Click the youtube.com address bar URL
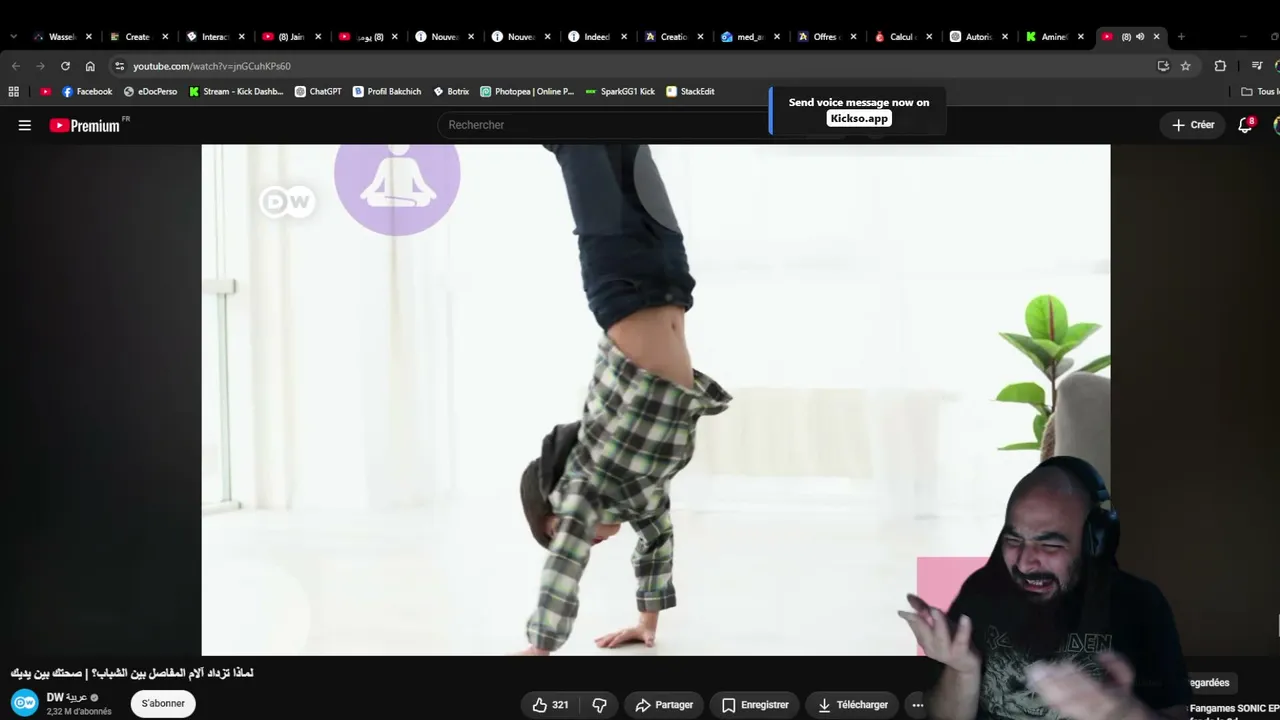This screenshot has width=1280, height=720. point(212,66)
